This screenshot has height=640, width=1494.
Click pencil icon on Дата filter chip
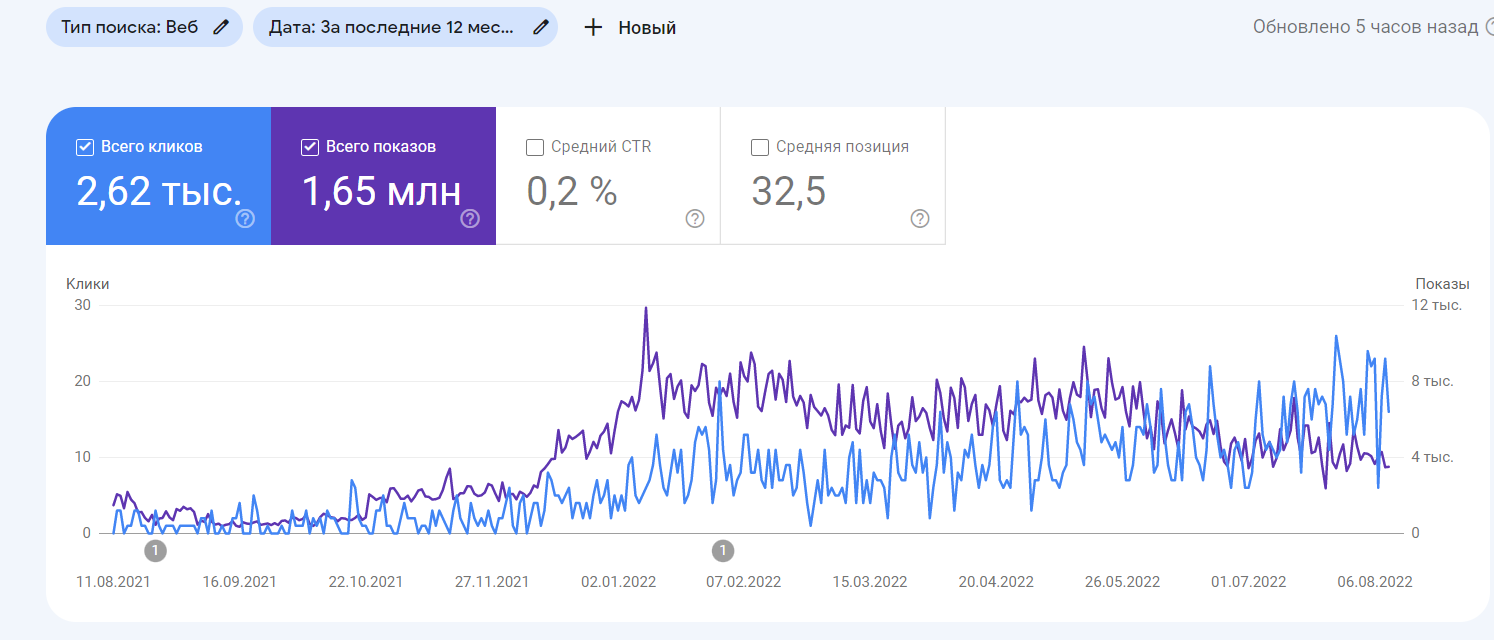(x=541, y=27)
